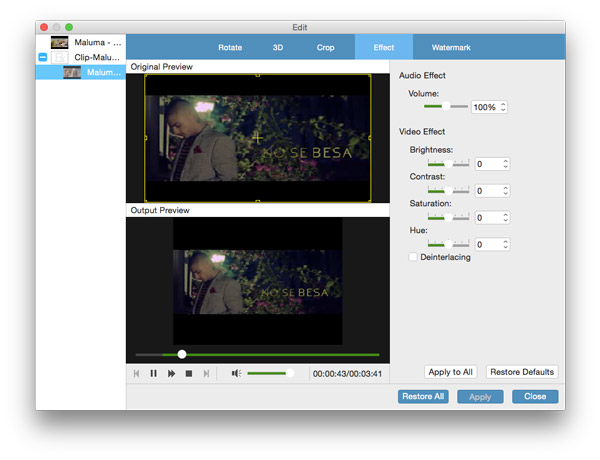Adjust the Saturation slider
600x460 pixels.
coord(448,217)
